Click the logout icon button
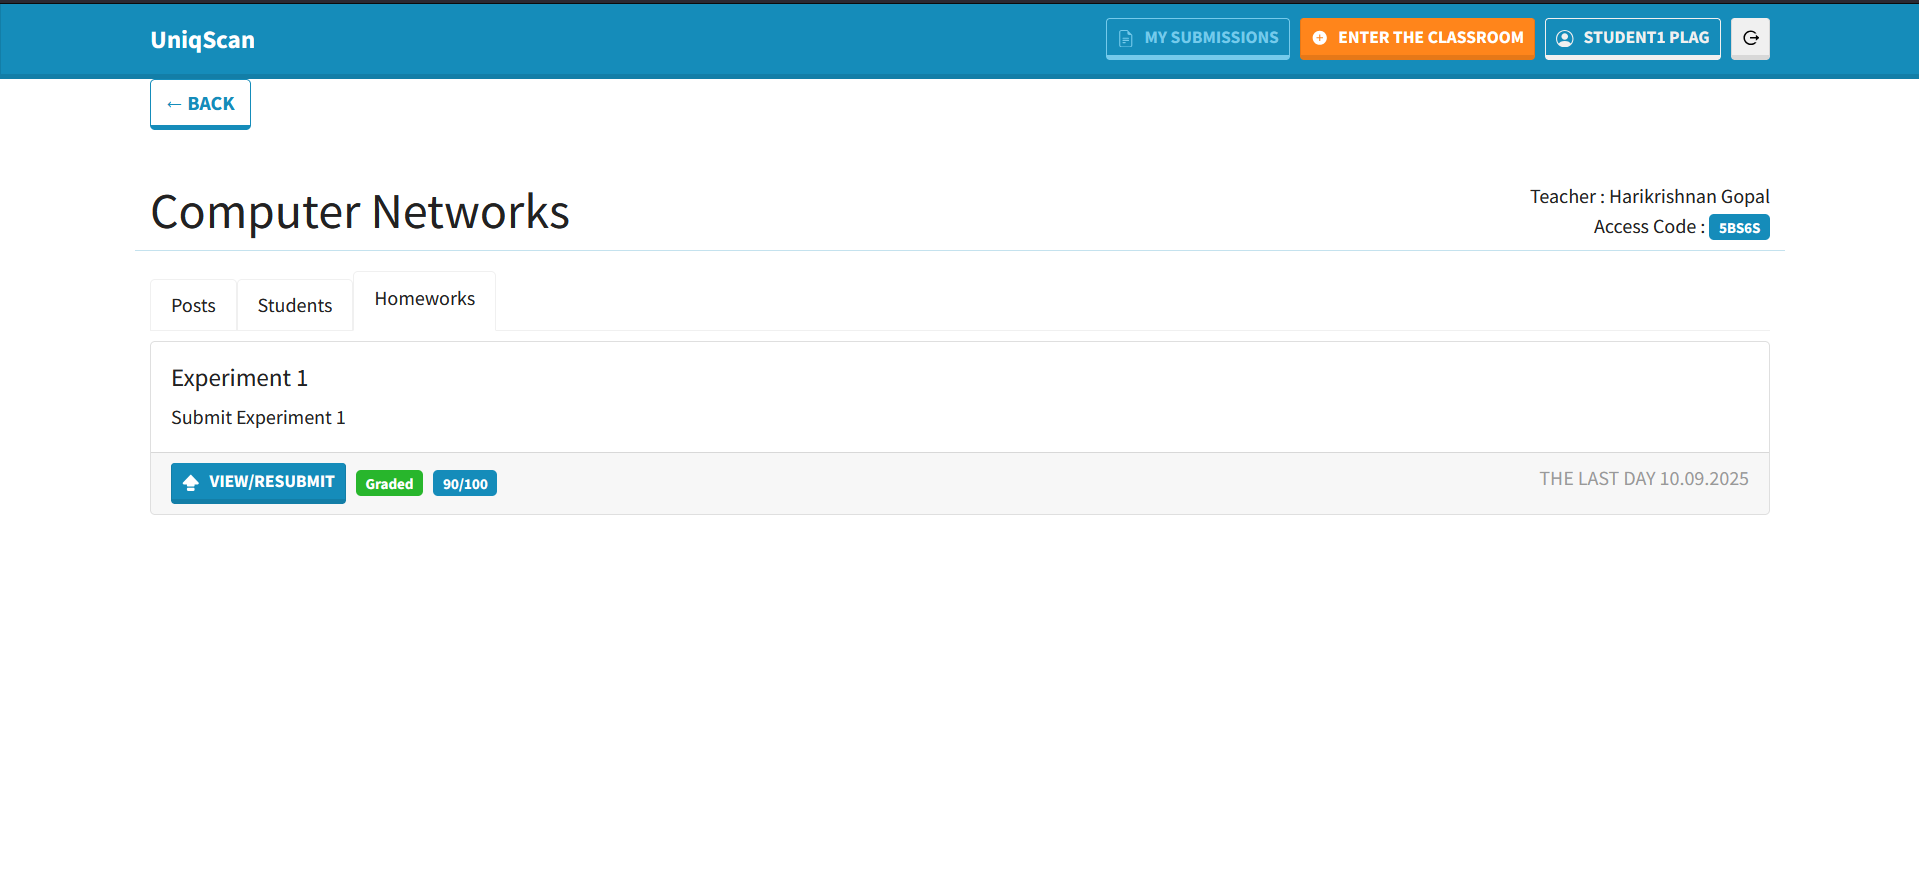This screenshot has width=1919, height=882. pos(1750,38)
